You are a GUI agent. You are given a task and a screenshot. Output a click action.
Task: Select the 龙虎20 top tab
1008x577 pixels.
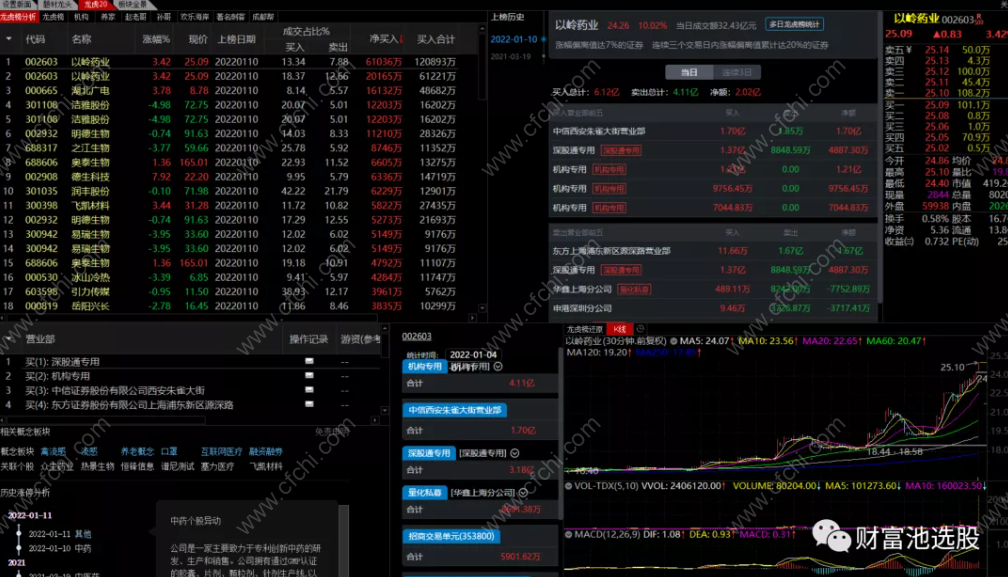(x=95, y=4)
